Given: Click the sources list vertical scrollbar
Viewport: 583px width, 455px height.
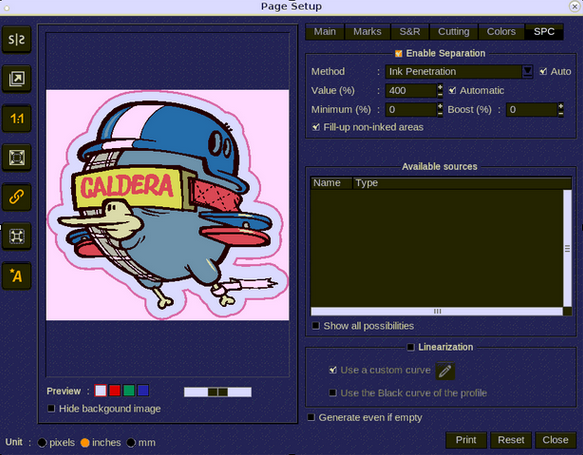Looking at the screenshot, I should click(x=567, y=248).
